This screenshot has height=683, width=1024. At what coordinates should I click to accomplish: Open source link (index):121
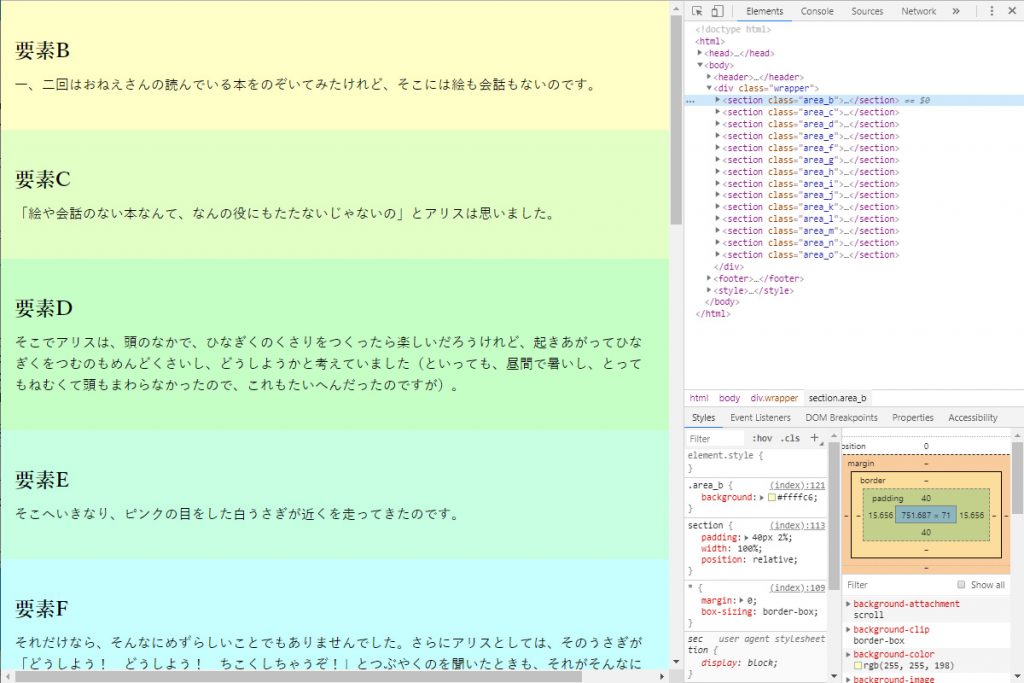coord(797,485)
